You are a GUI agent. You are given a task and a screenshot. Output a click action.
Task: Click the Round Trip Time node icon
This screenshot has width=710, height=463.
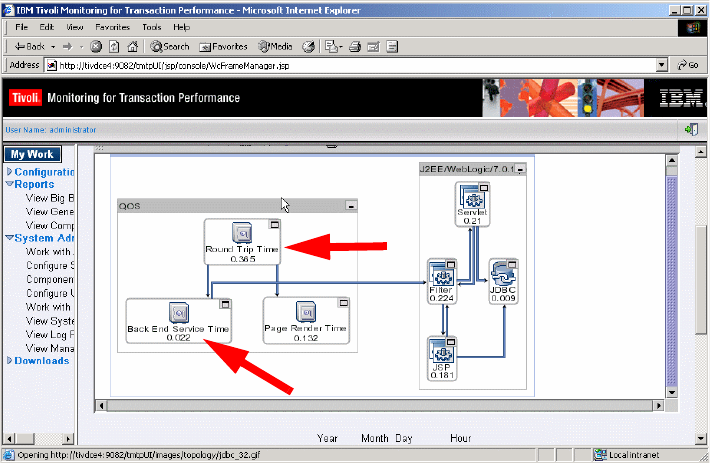click(x=242, y=233)
